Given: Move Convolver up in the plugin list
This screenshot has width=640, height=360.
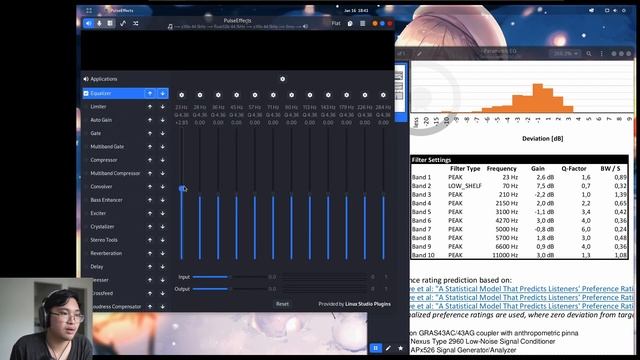Looking at the screenshot, I should pos(150,187).
